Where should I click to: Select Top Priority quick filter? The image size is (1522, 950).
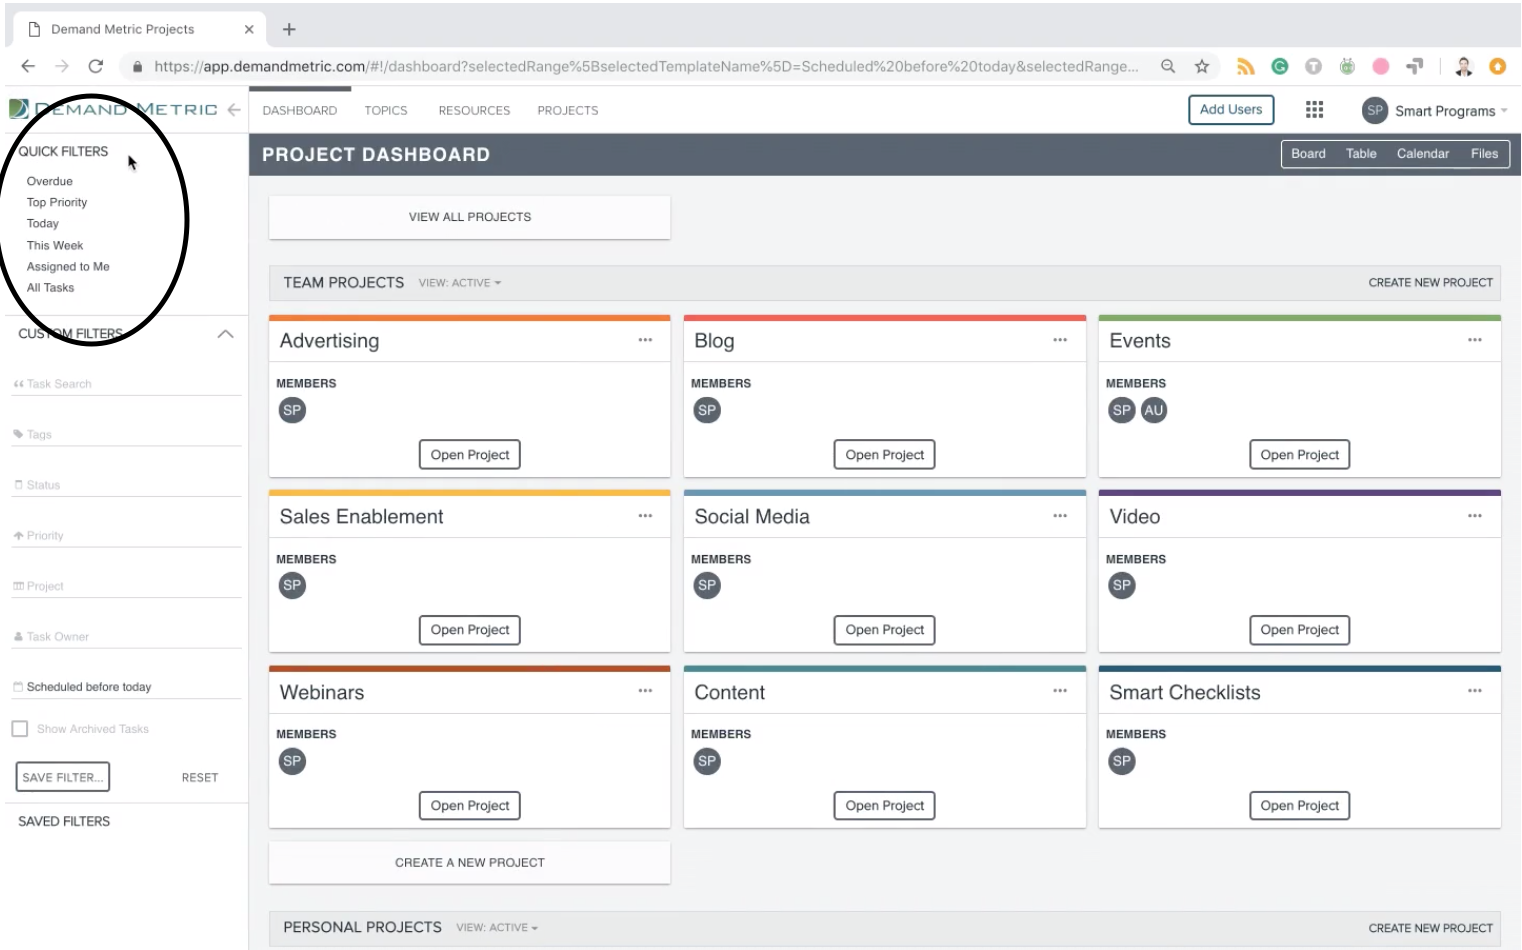click(57, 202)
